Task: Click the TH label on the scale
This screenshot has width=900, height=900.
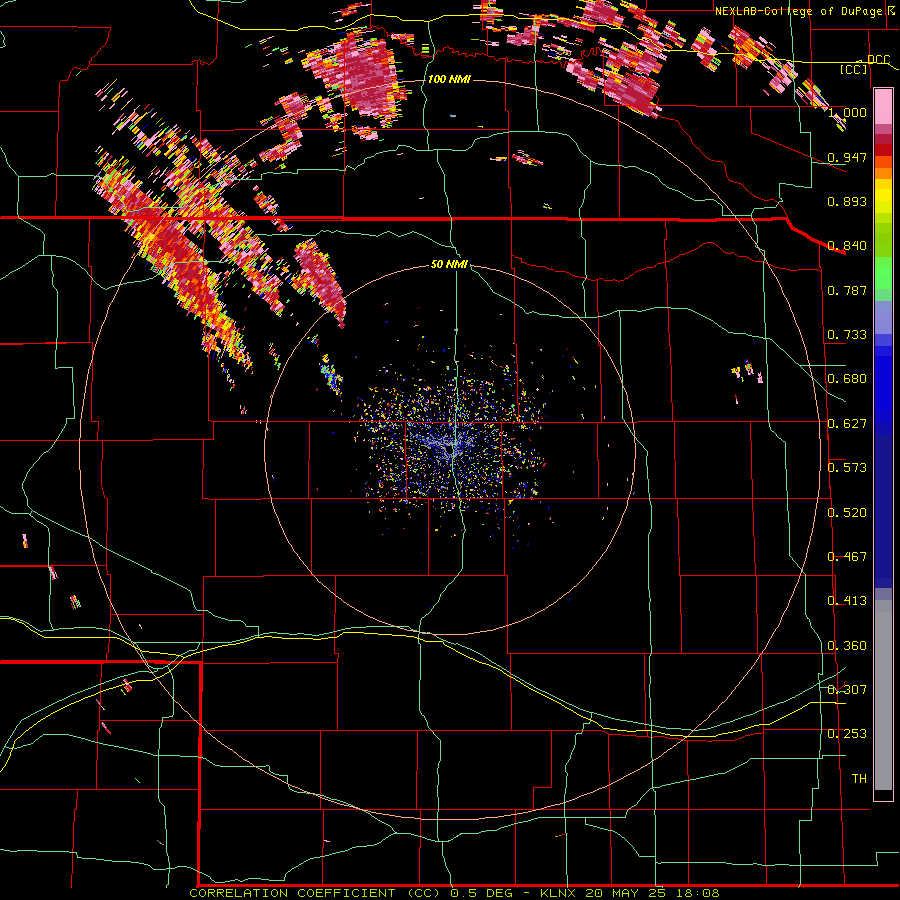Action: click(859, 779)
